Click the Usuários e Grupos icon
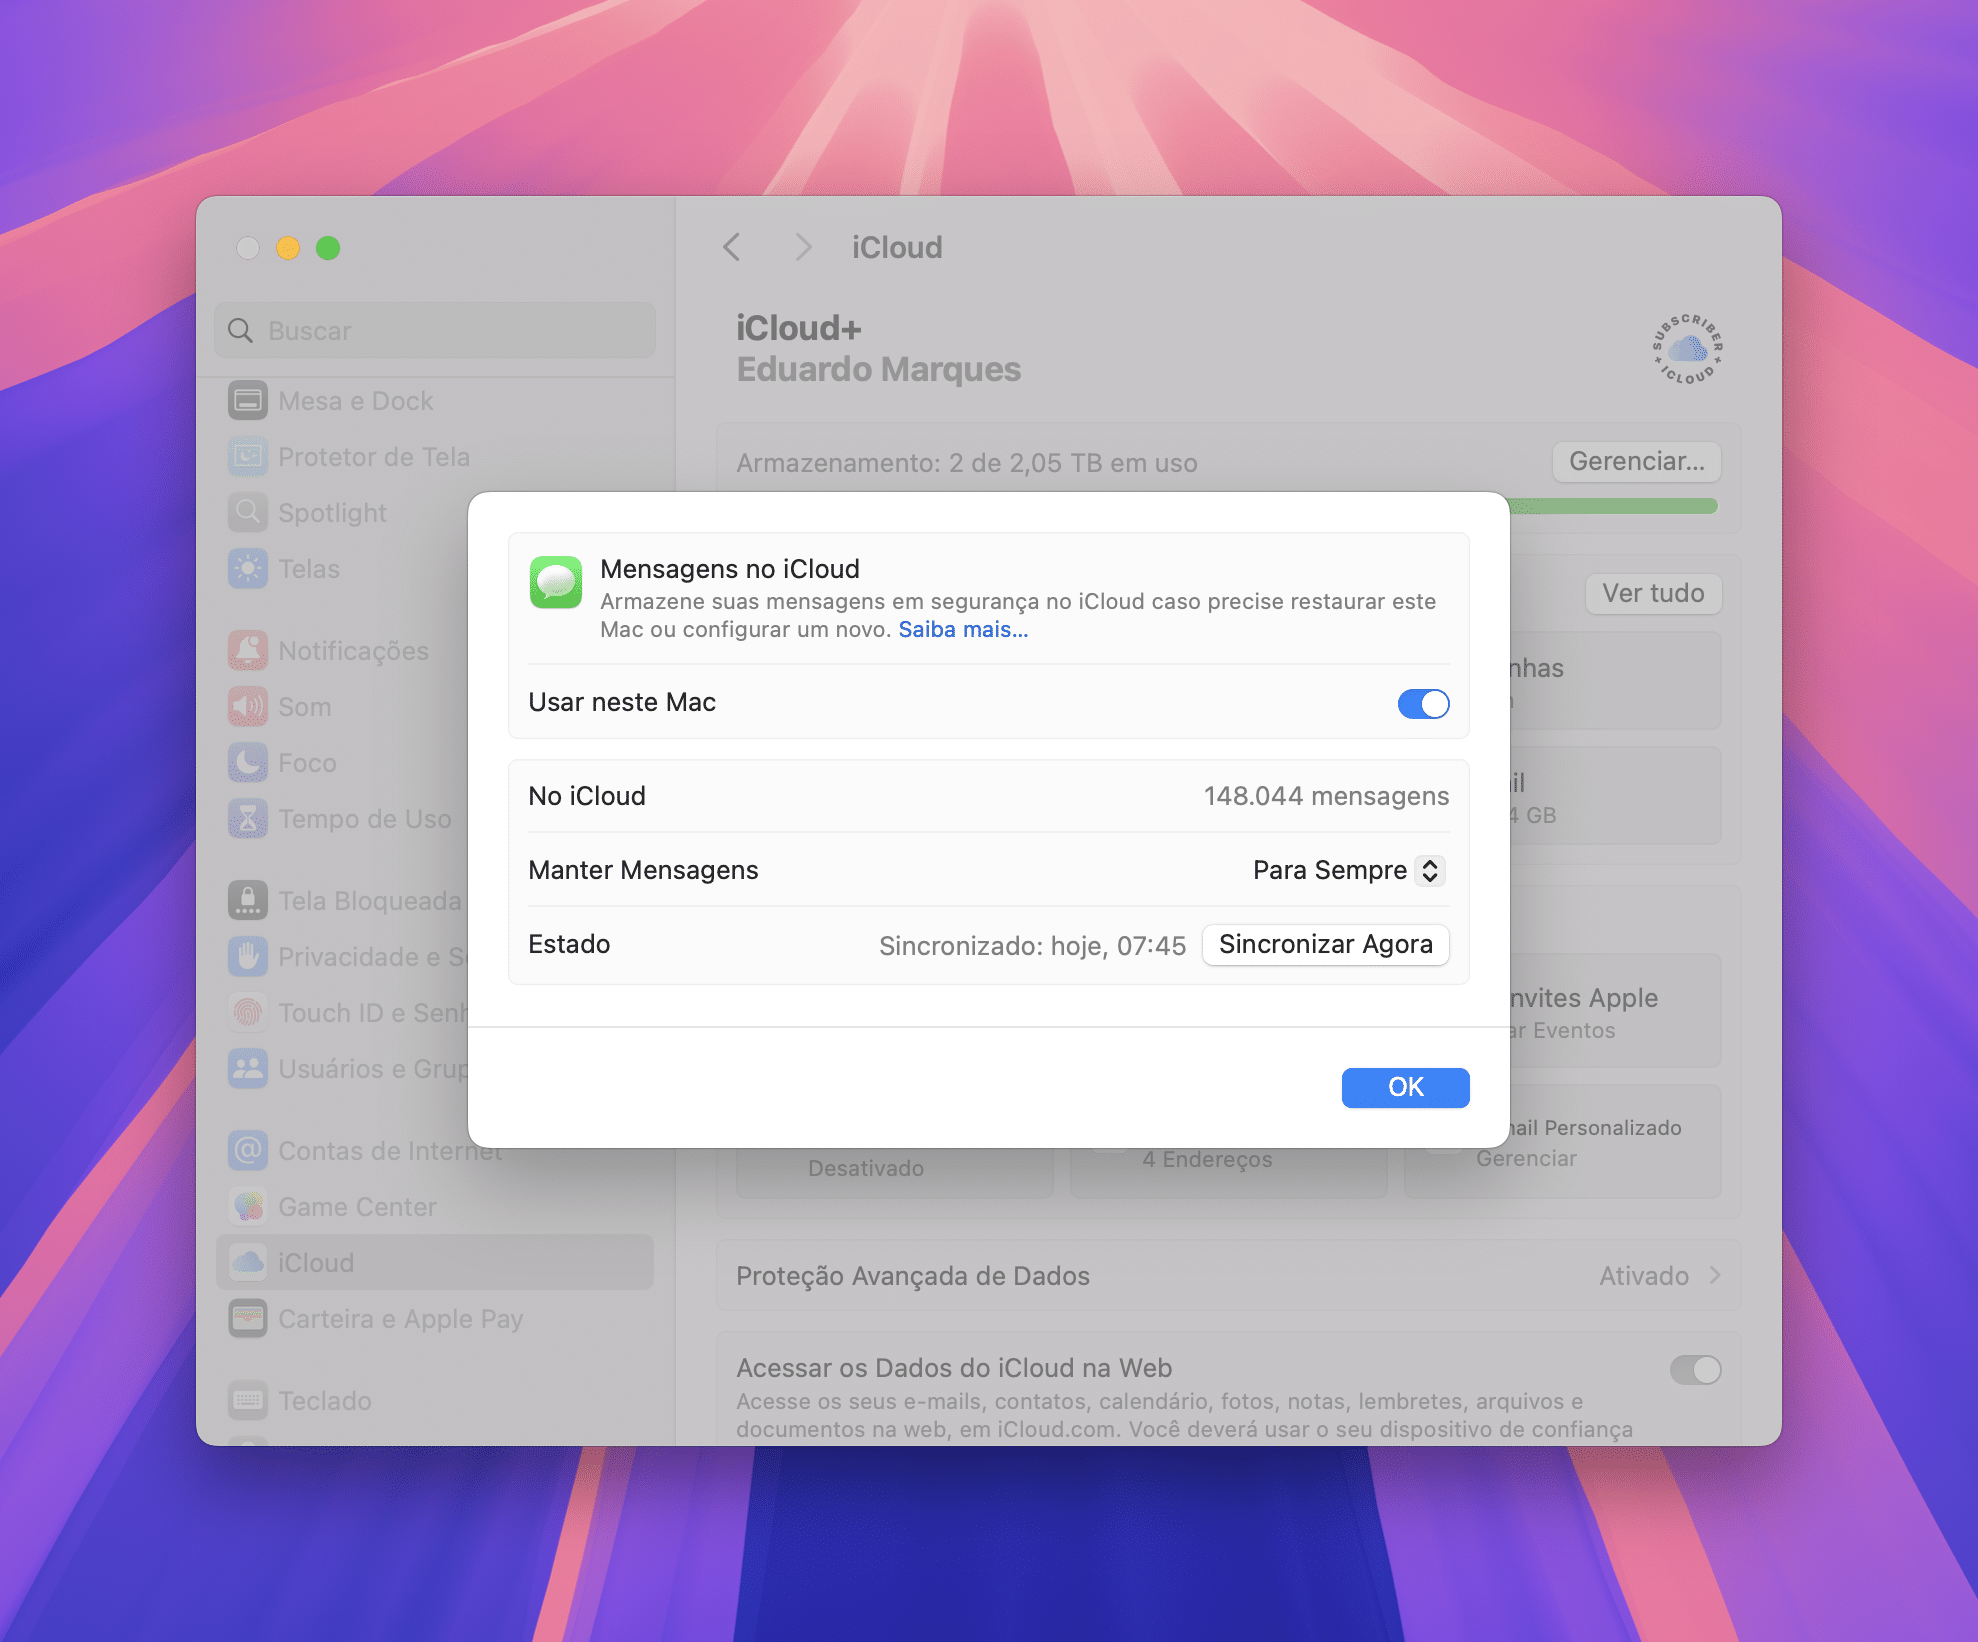 248,1069
